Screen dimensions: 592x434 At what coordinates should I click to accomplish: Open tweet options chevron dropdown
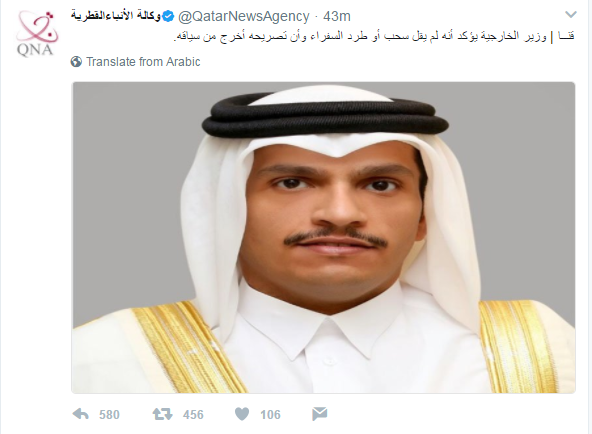pyautogui.click(x=570, y=15)
